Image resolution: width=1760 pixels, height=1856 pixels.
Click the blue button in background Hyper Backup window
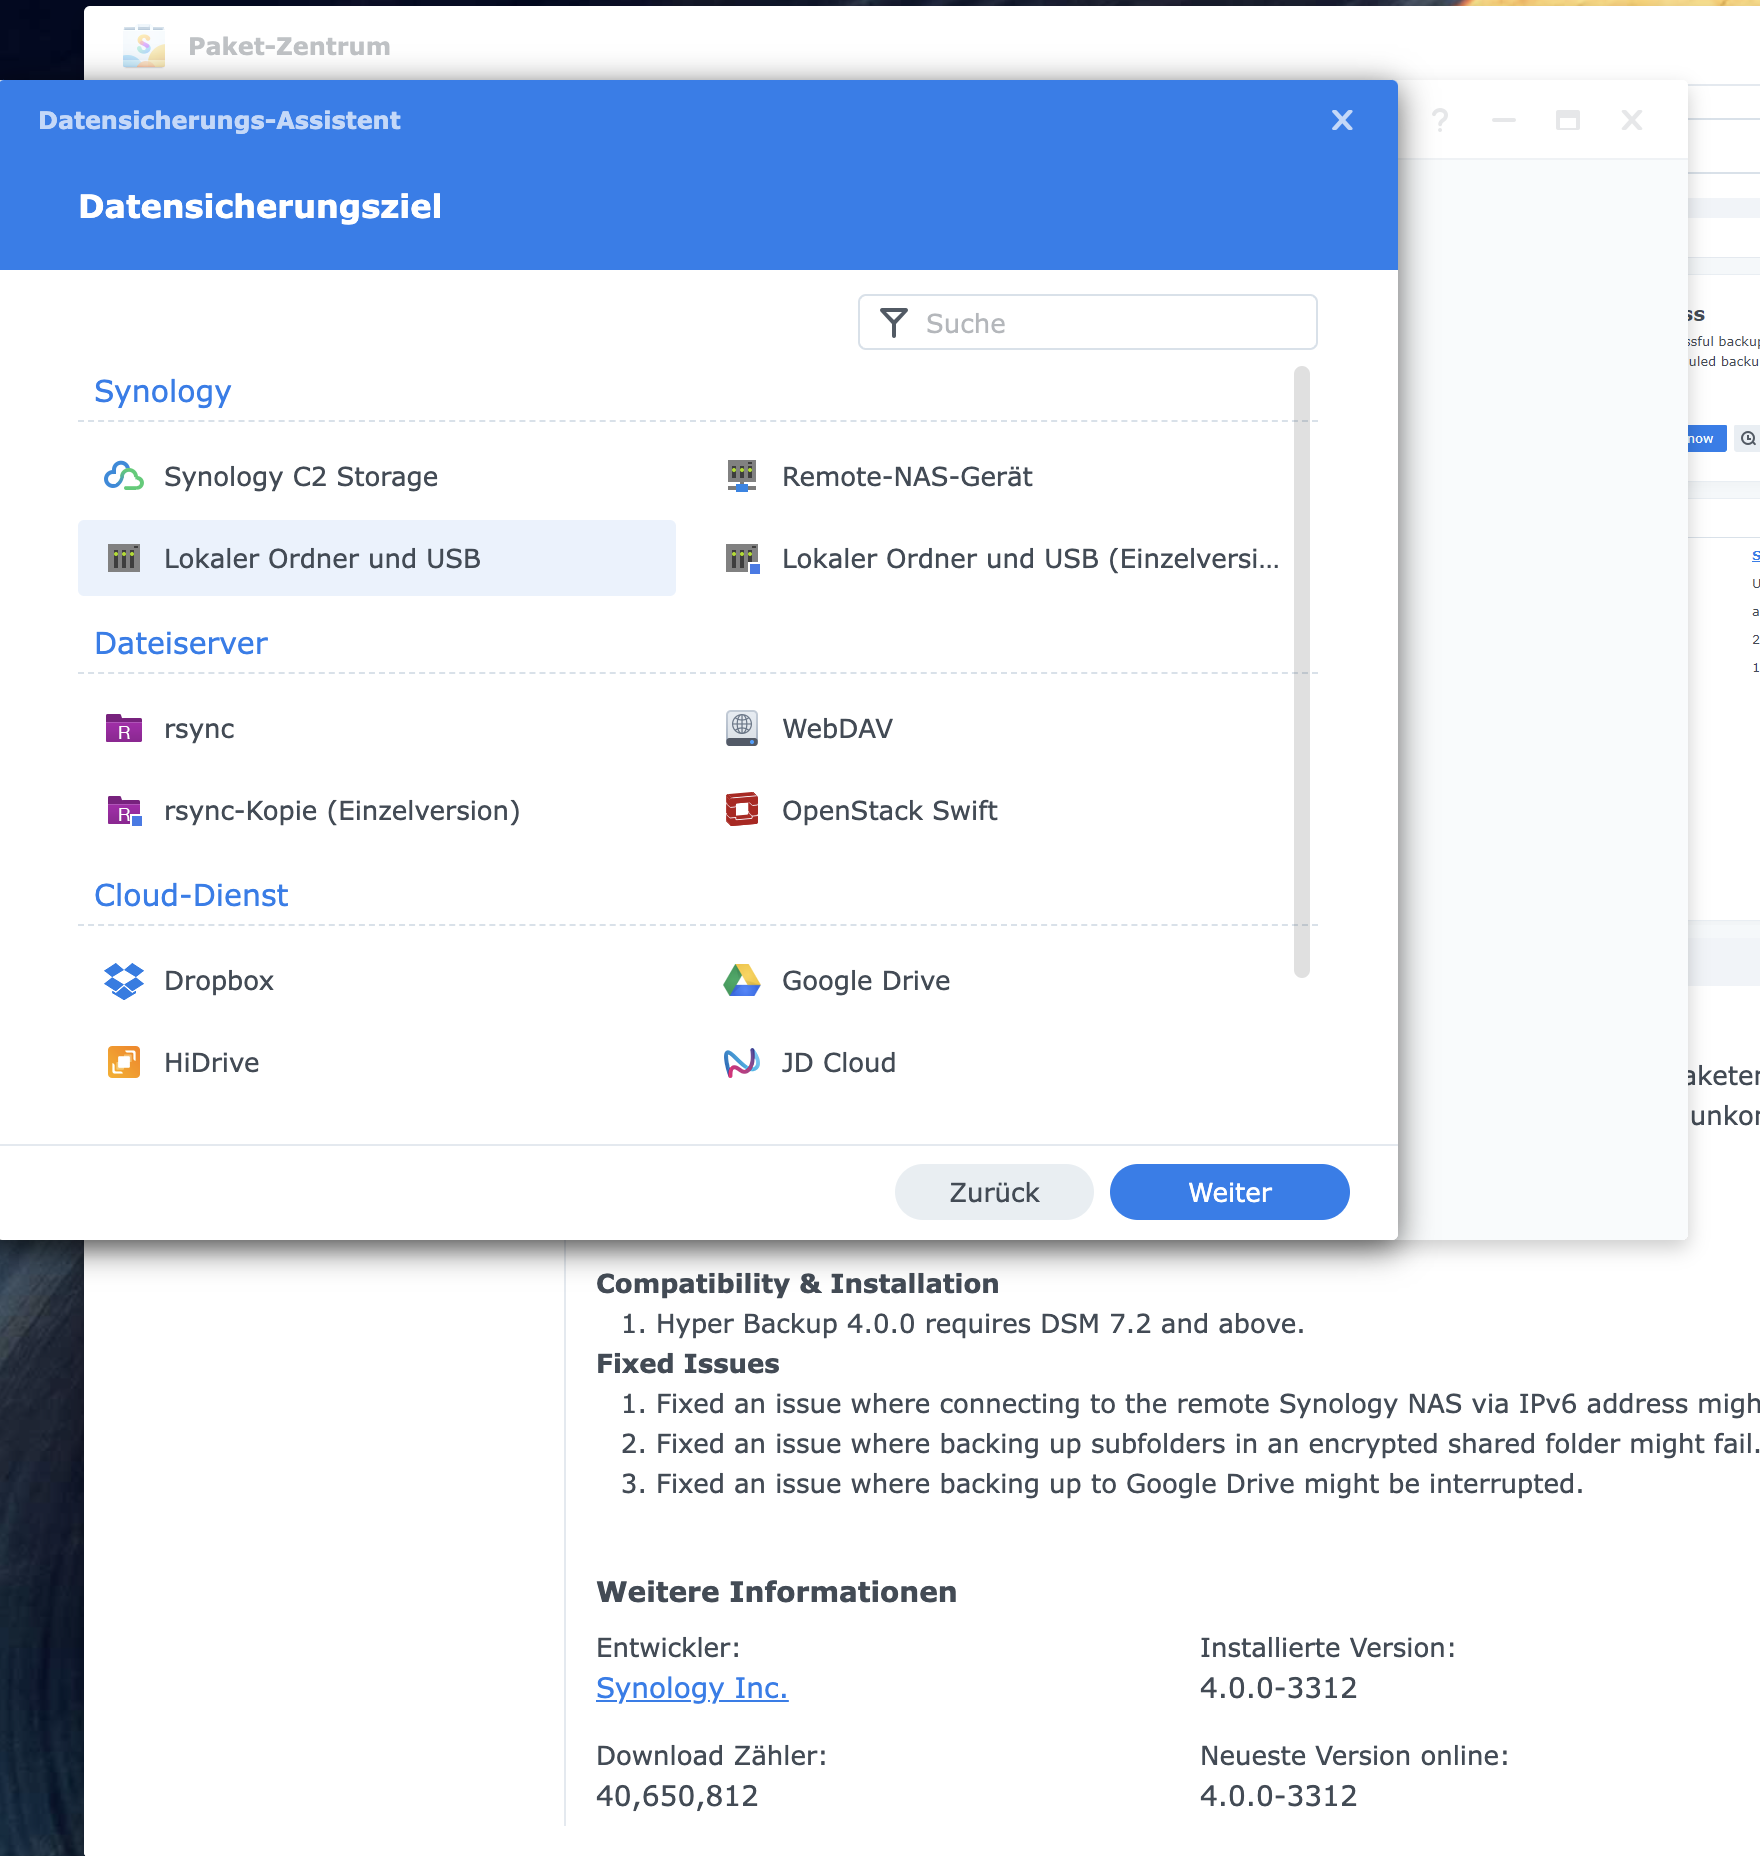[x=1706, y=438]
